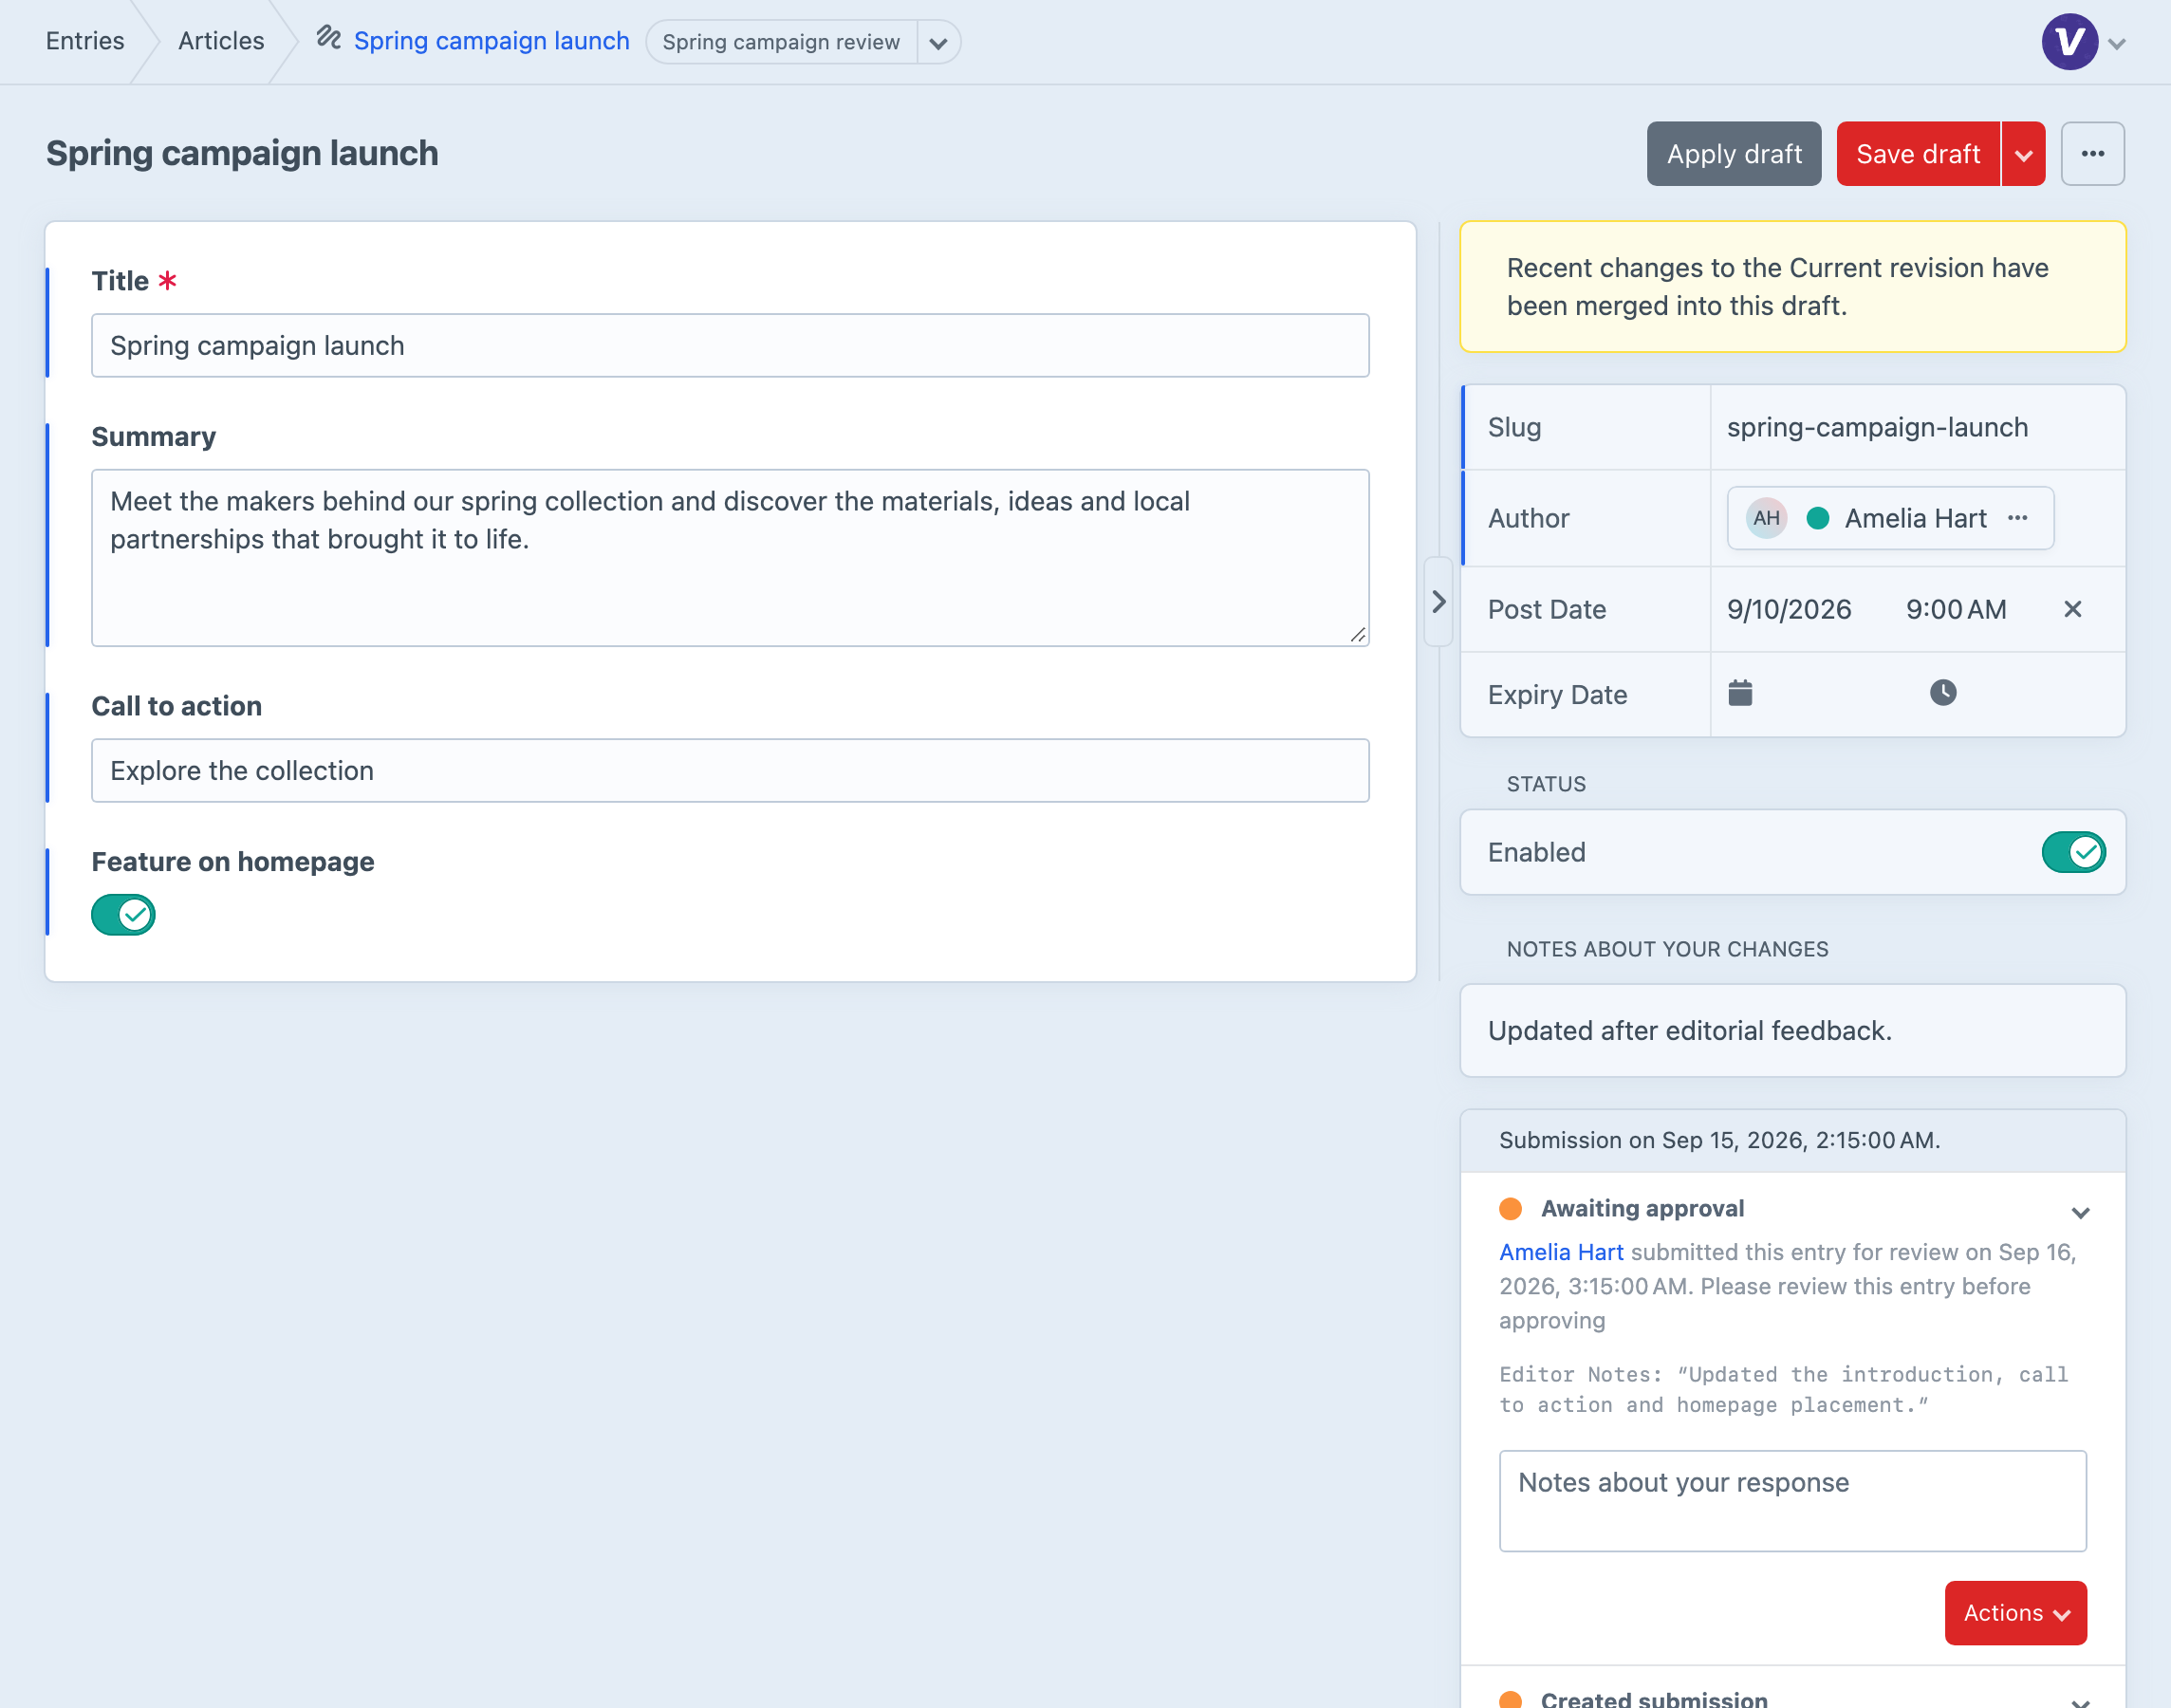Focus the Summary text area

730,558
